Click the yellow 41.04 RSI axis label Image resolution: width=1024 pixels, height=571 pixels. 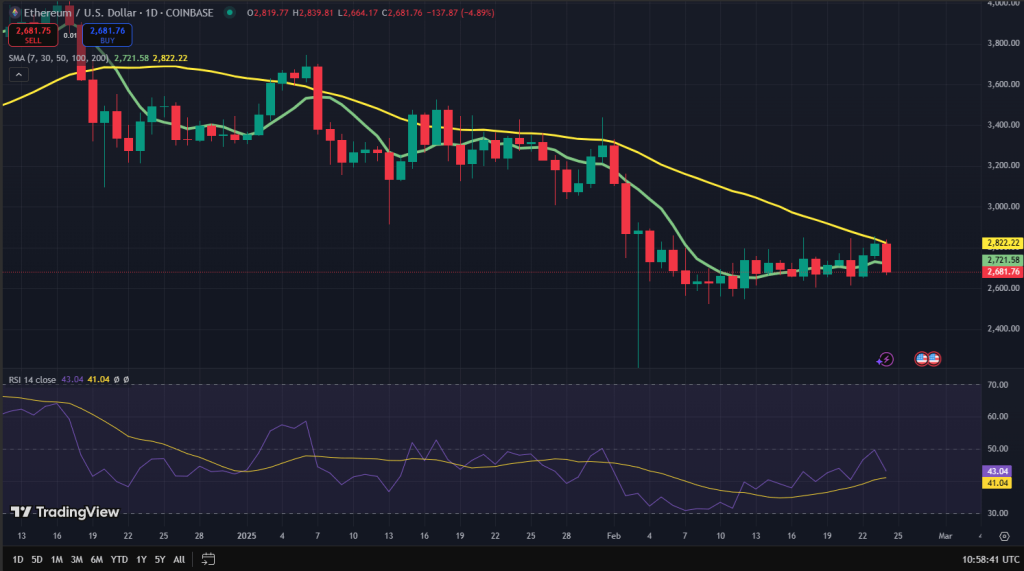click(x=997, y=483)
